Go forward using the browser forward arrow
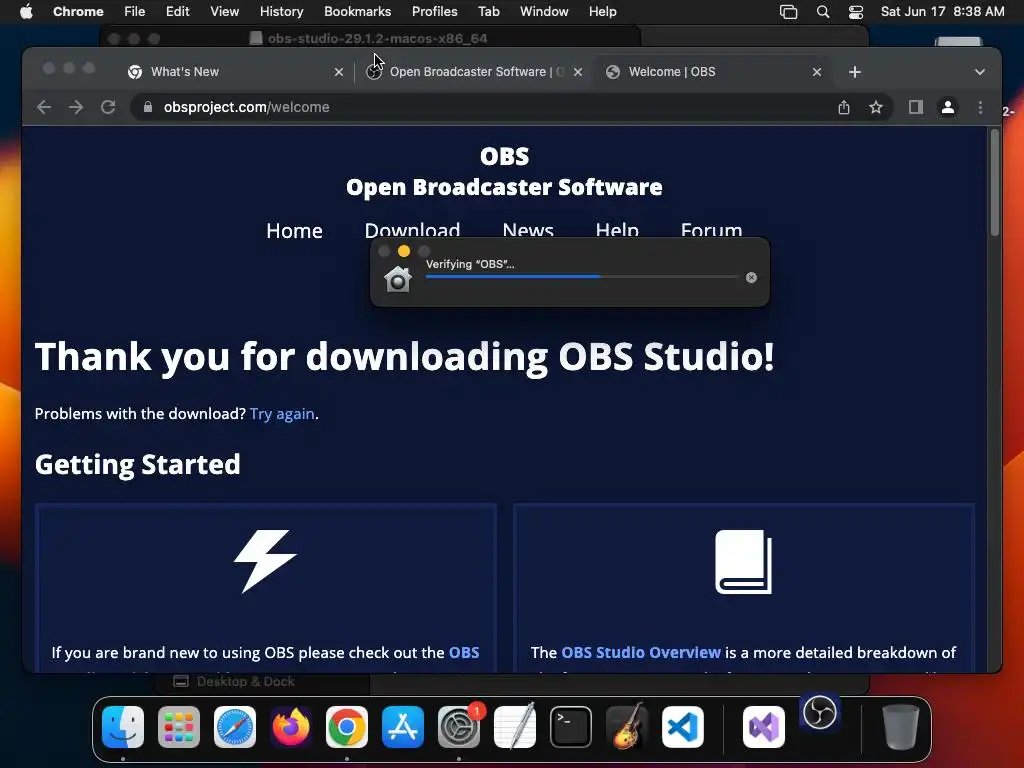Screen dimensions: 1024x768 [76, 107]
